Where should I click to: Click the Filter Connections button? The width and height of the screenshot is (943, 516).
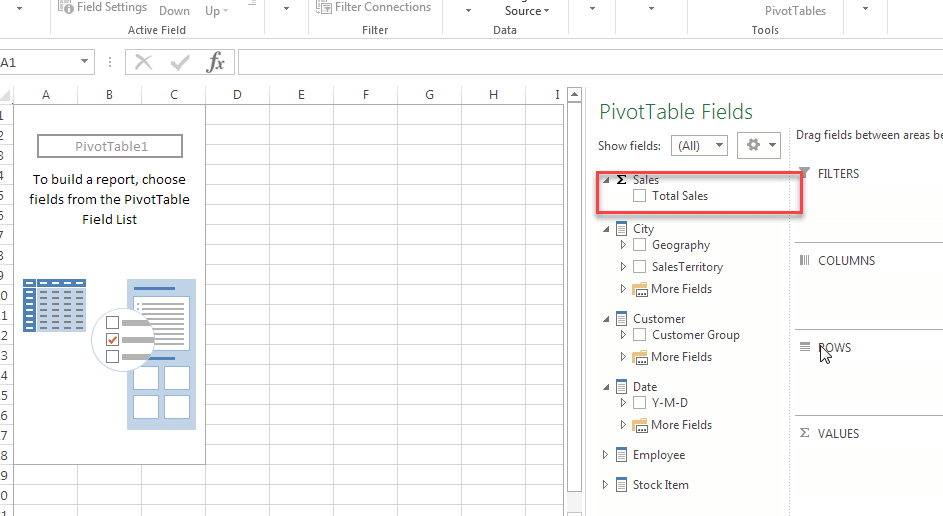(373, 7)
